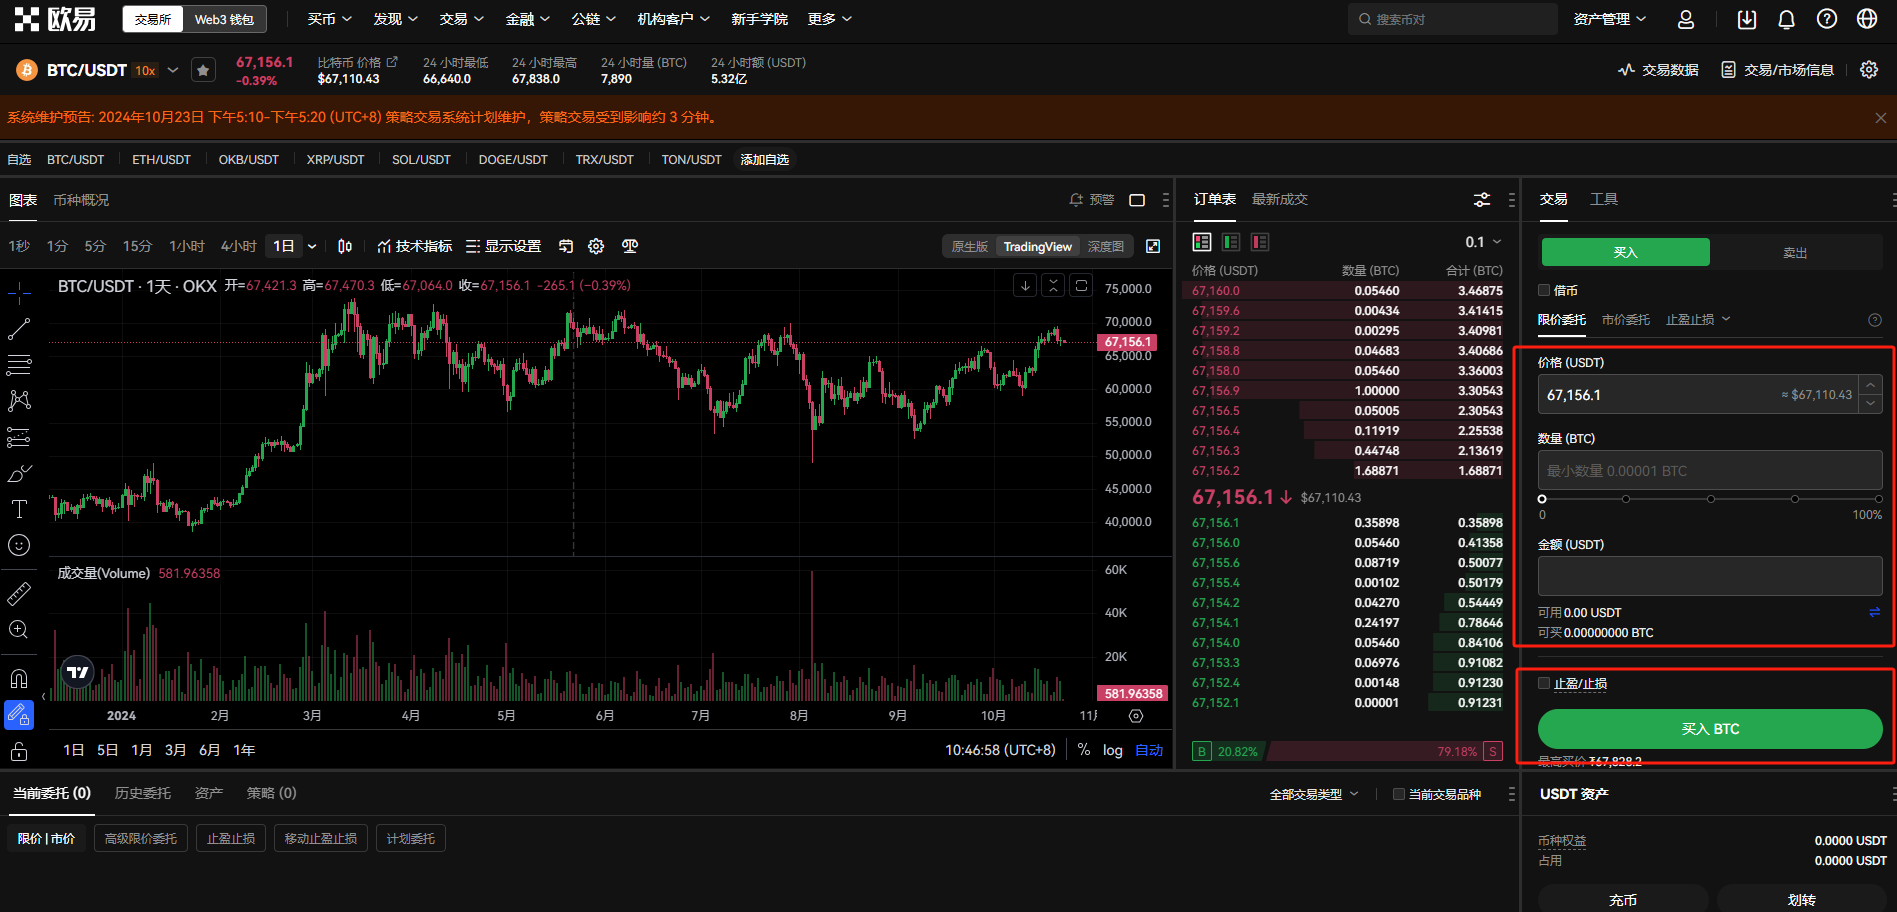Show both bids and asks view
The width and height of the screenshot is (1897, 912).
[x=1202, y=242]
